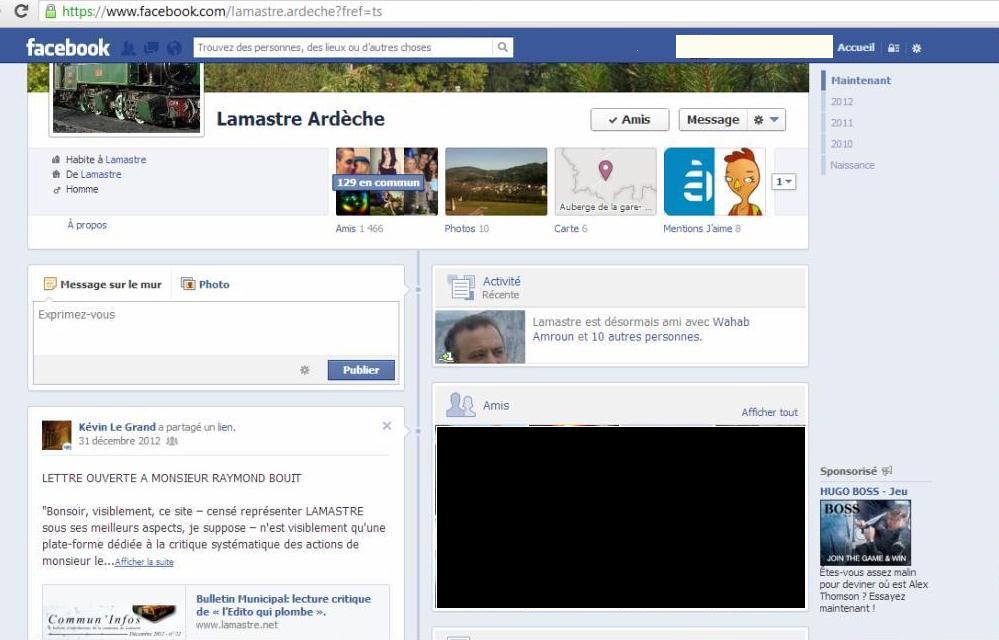Viewport: 999px width, 640px height.
Task: Dismiss Kévin Le Grand's post with X
Action: coord(387,426)
